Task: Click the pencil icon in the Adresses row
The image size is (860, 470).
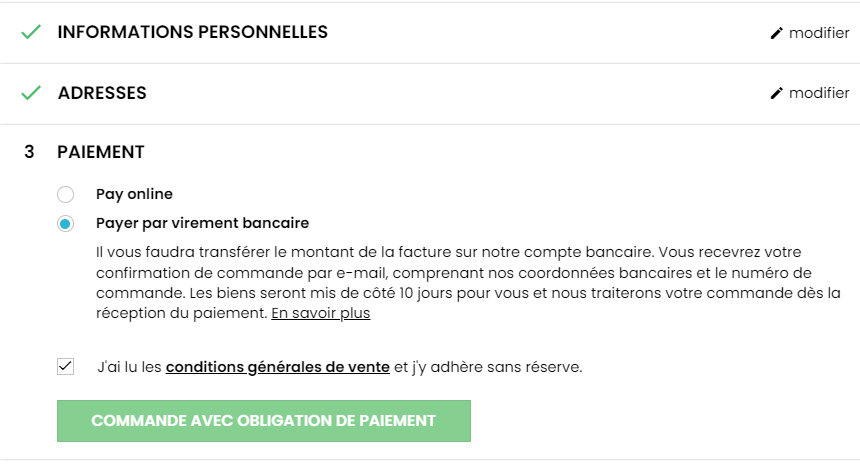Action: (777, 93)
